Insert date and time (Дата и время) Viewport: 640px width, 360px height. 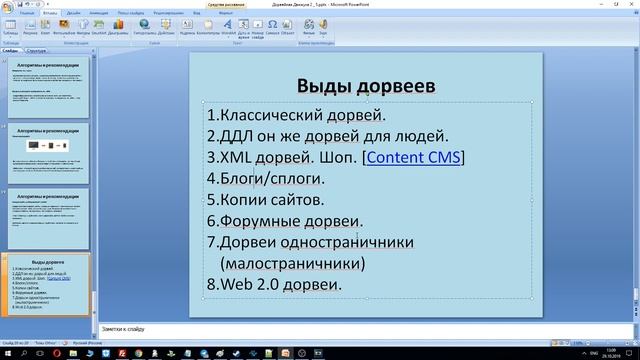[243, 29]
